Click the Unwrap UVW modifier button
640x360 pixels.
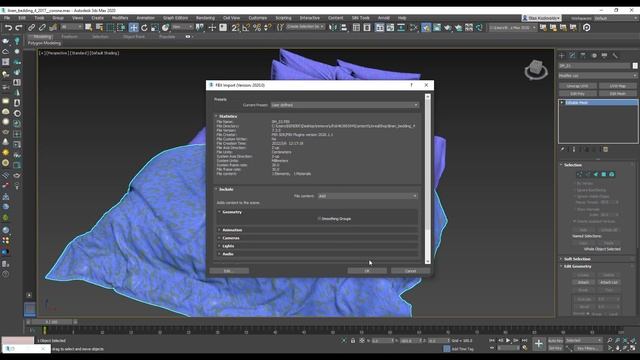tap(578, 86)
